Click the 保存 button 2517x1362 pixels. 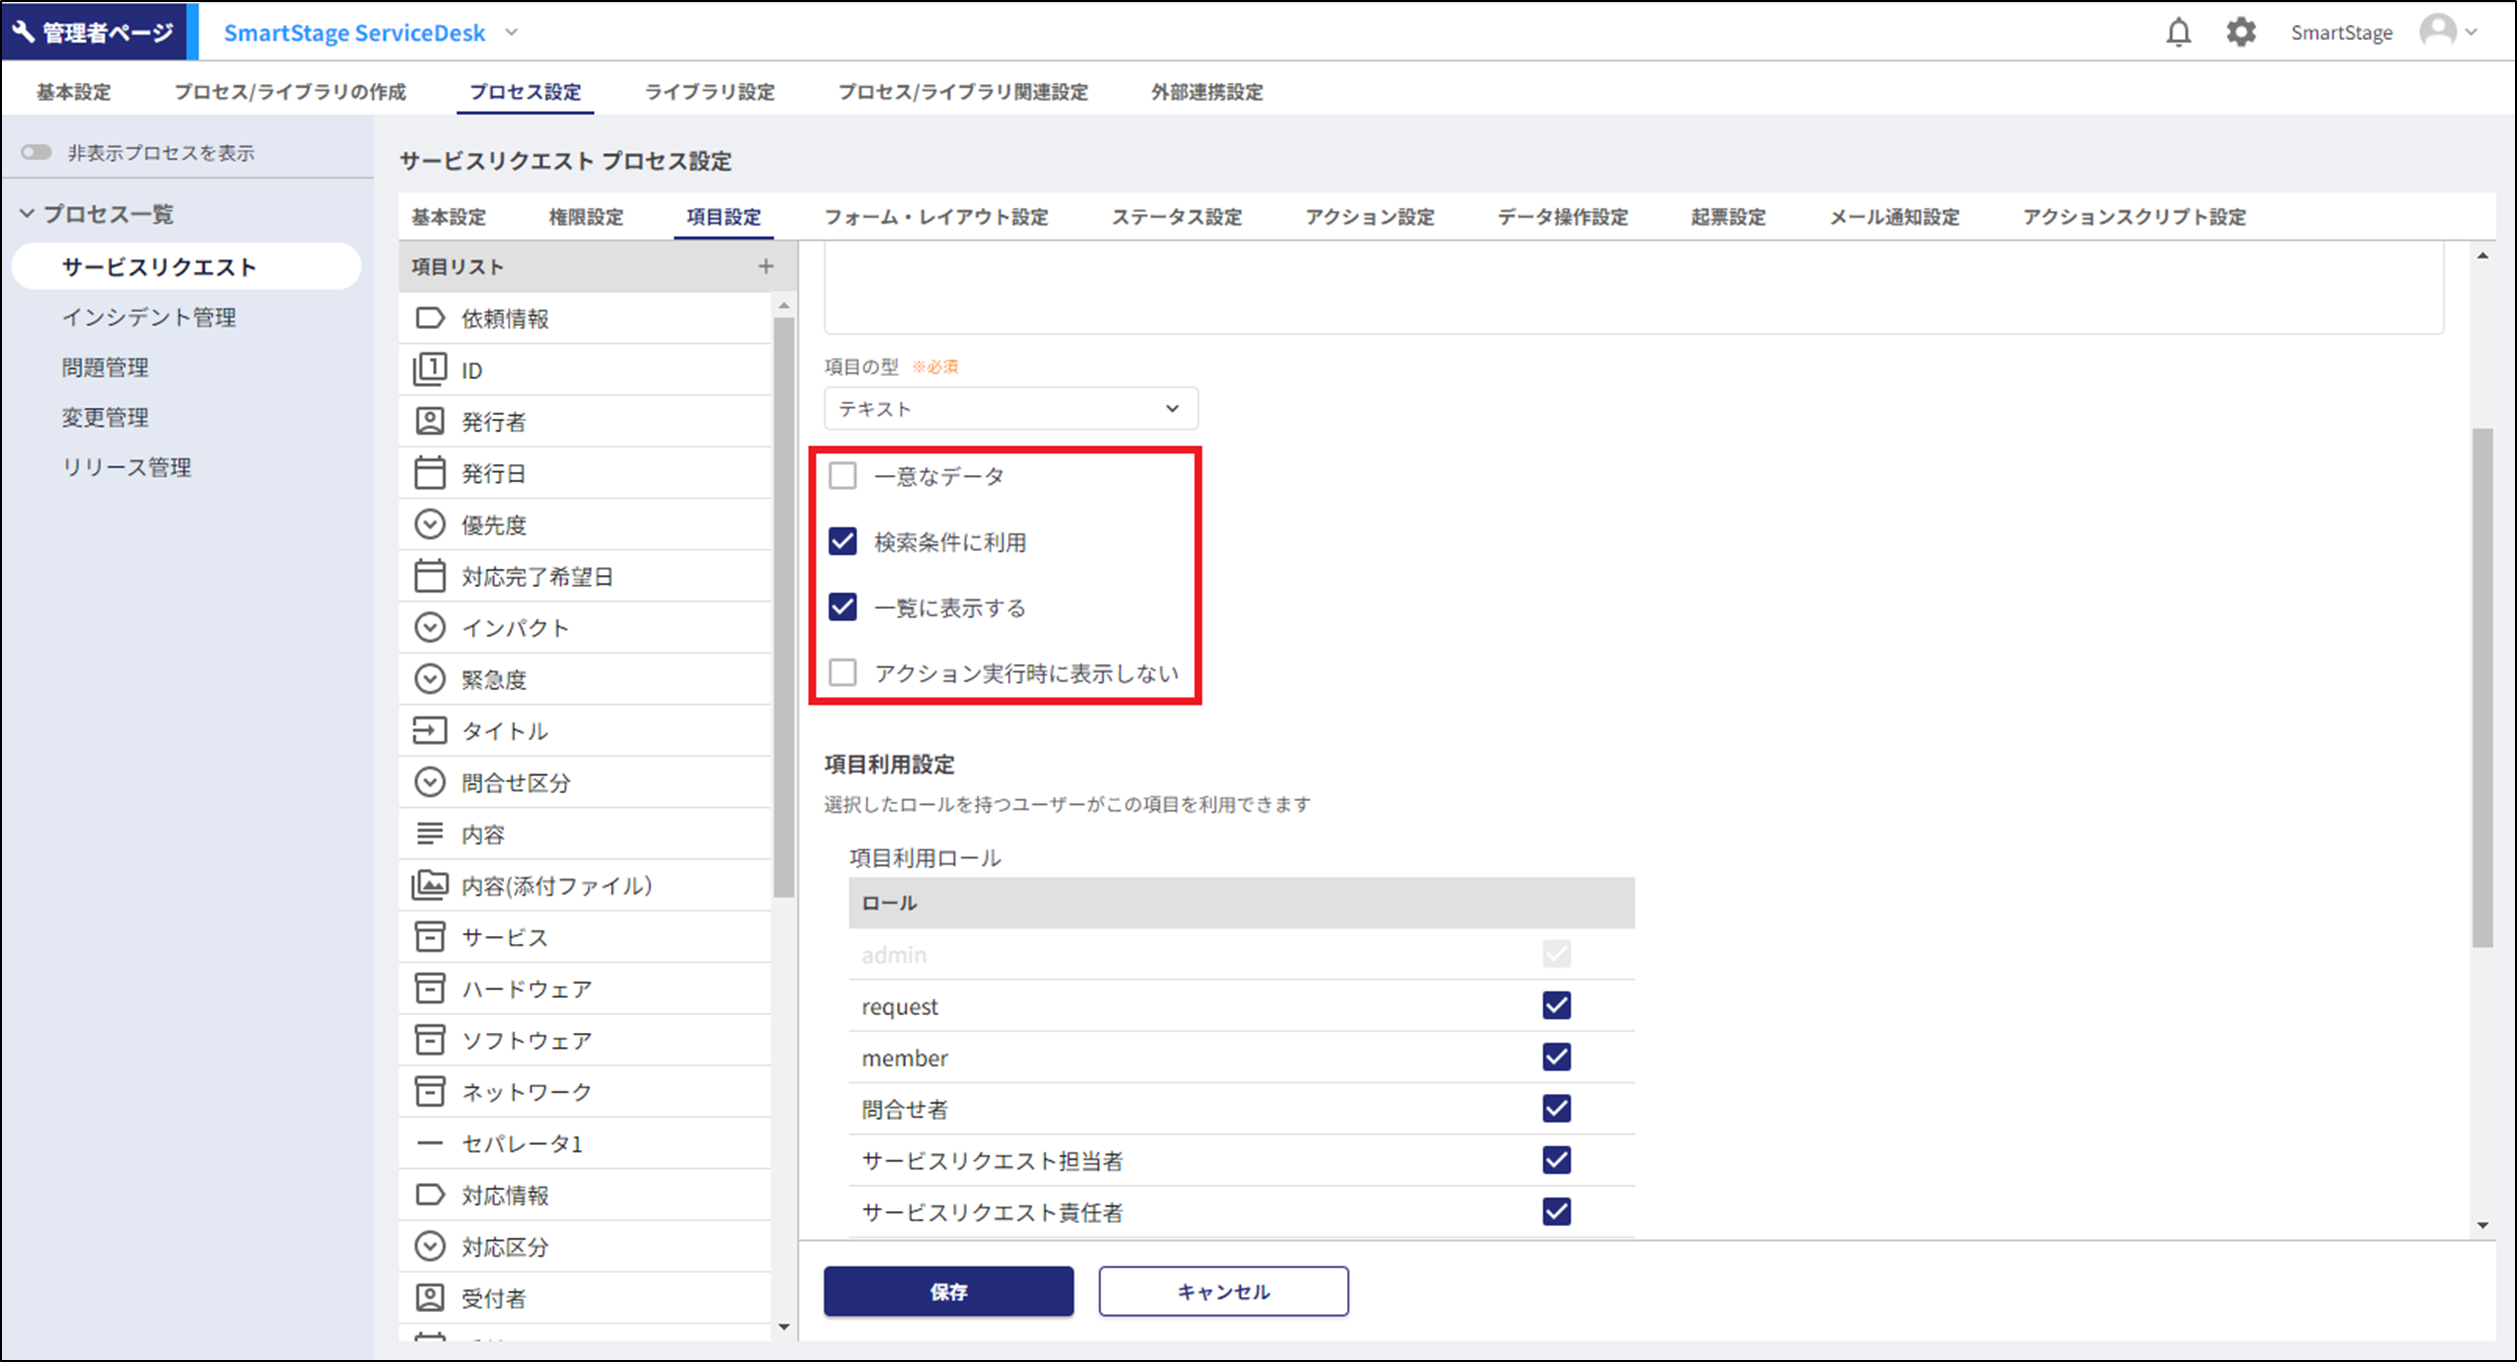point(948,1291)
